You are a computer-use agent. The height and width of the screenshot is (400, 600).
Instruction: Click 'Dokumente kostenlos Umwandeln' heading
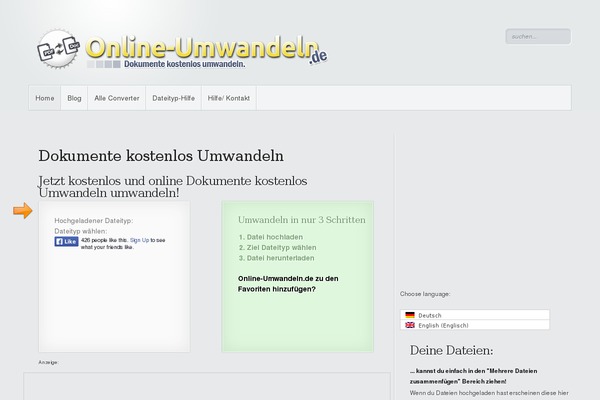161,156
